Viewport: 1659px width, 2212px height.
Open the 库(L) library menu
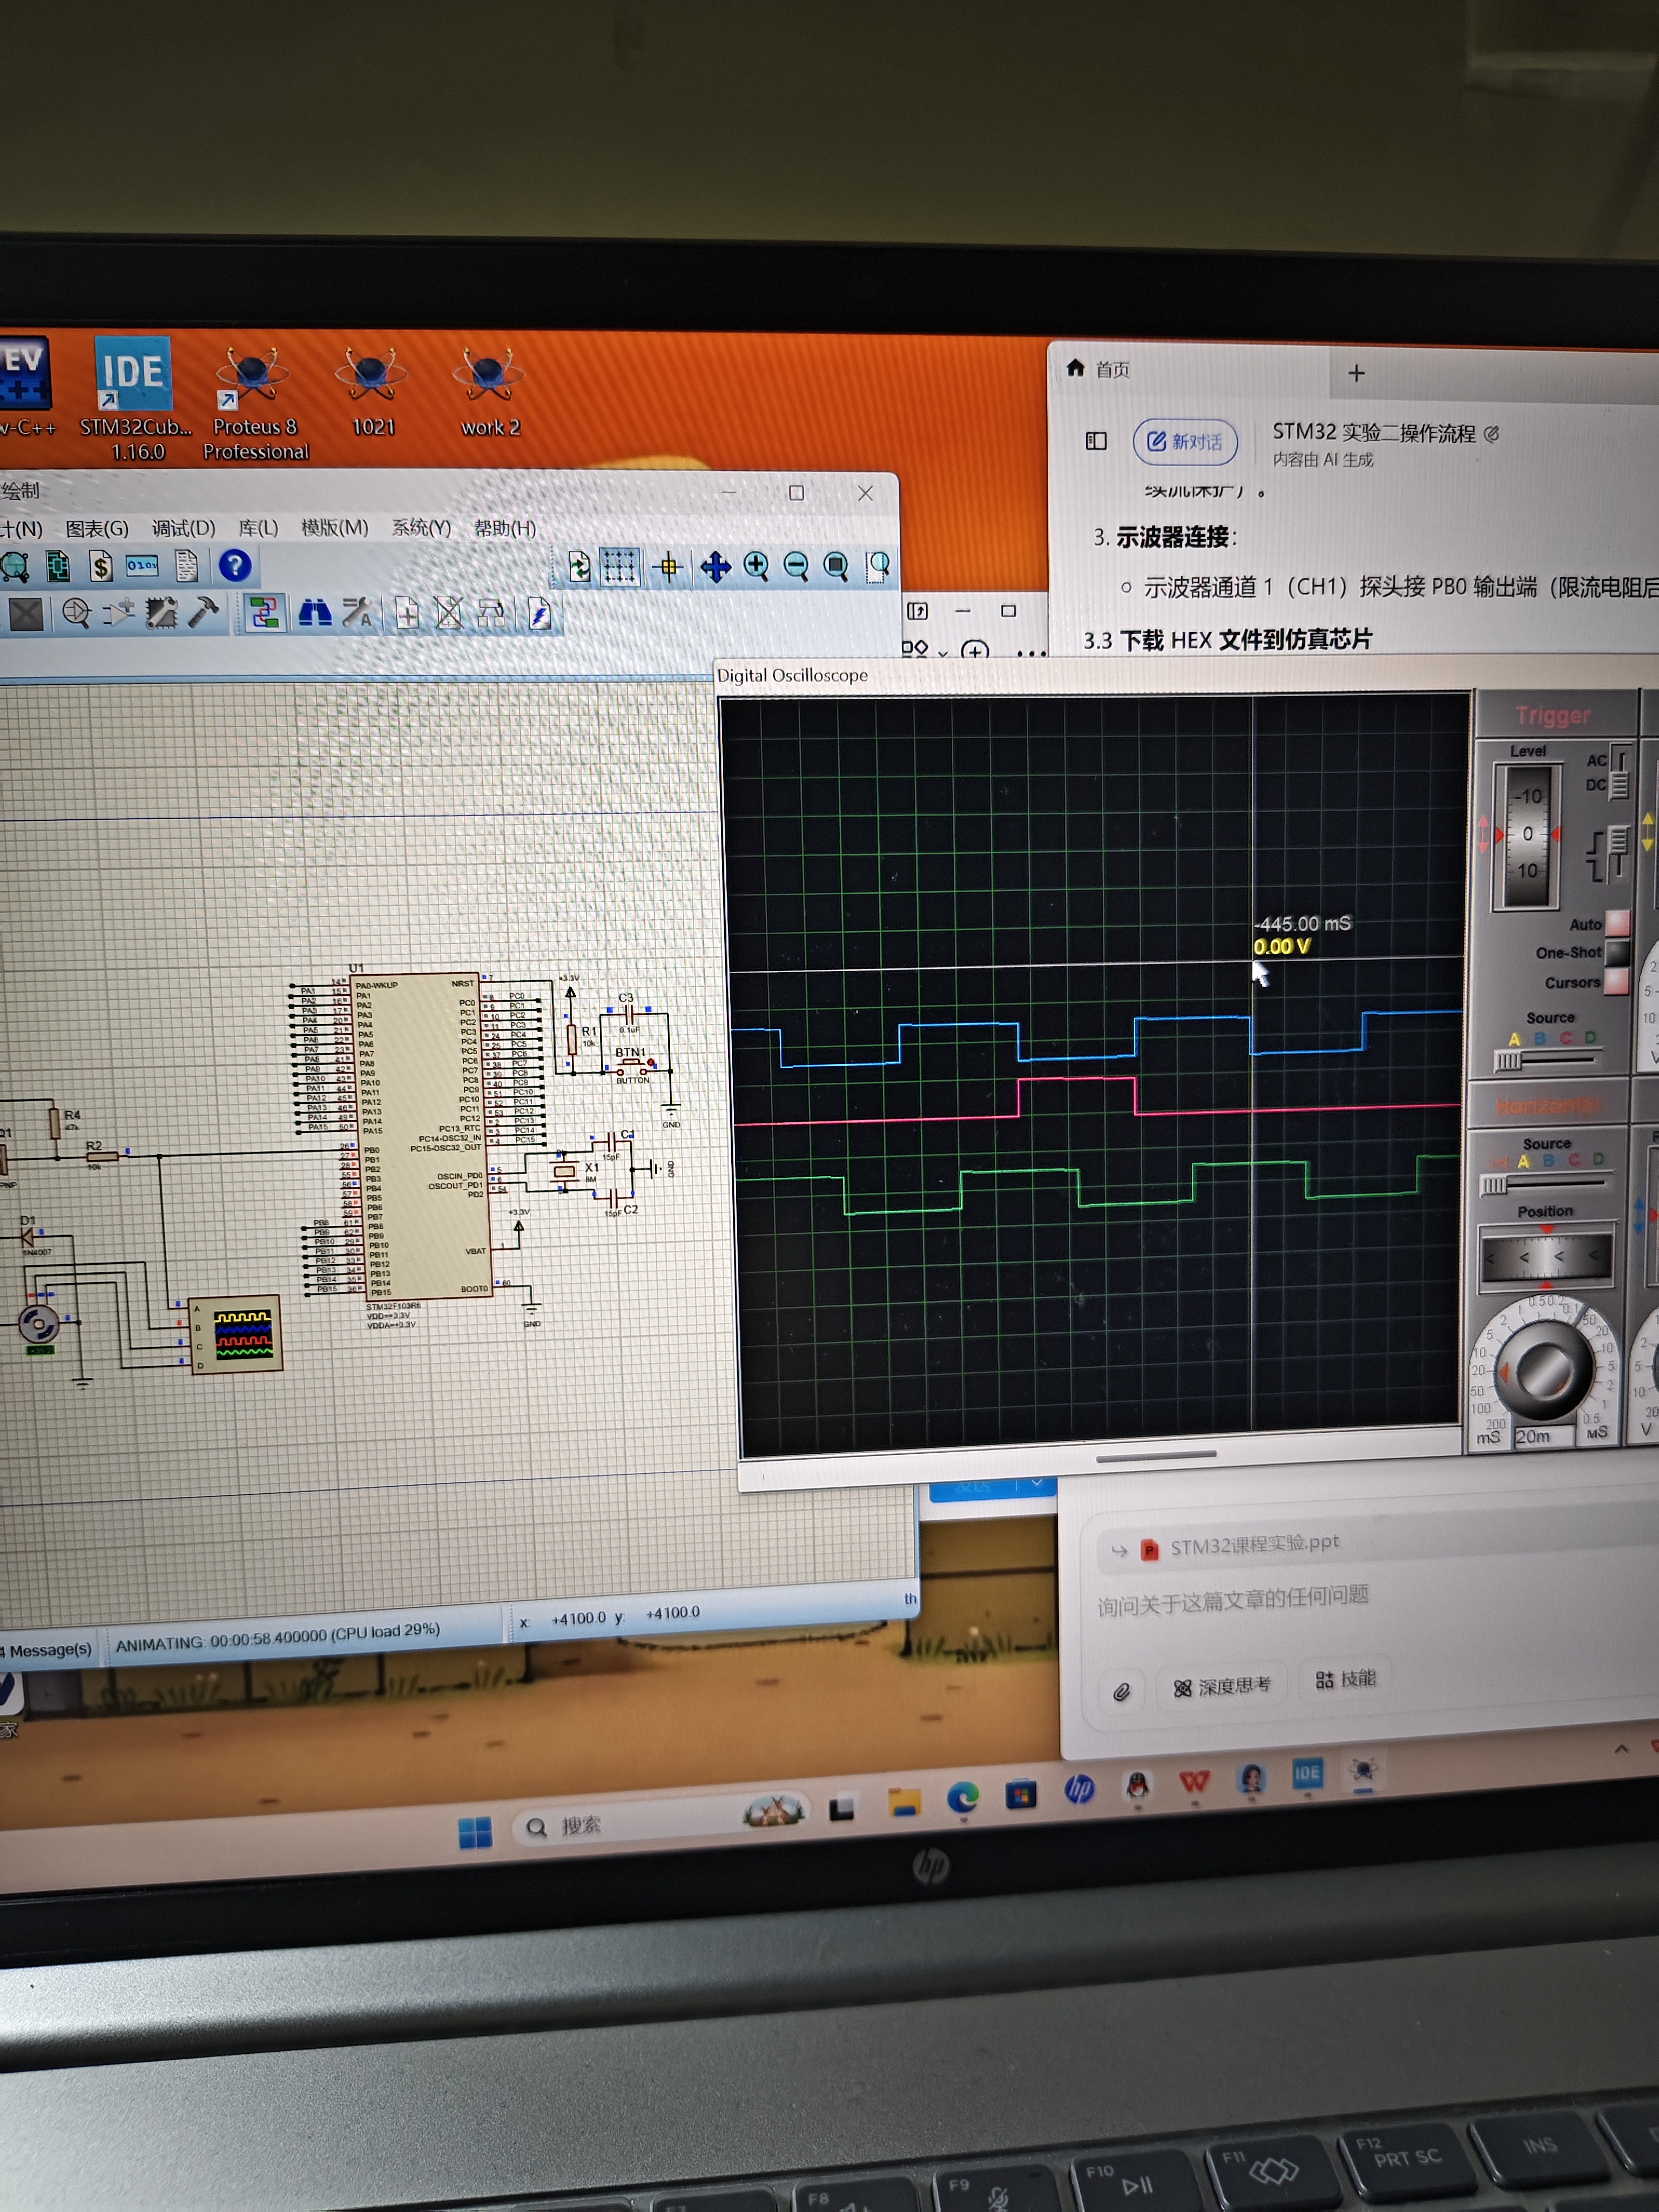pos(258,528)
